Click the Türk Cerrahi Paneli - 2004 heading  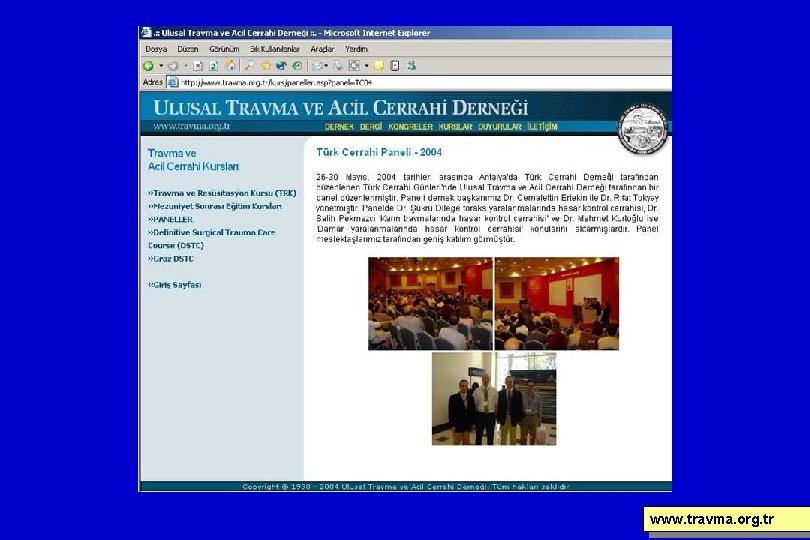coord(379,152)
